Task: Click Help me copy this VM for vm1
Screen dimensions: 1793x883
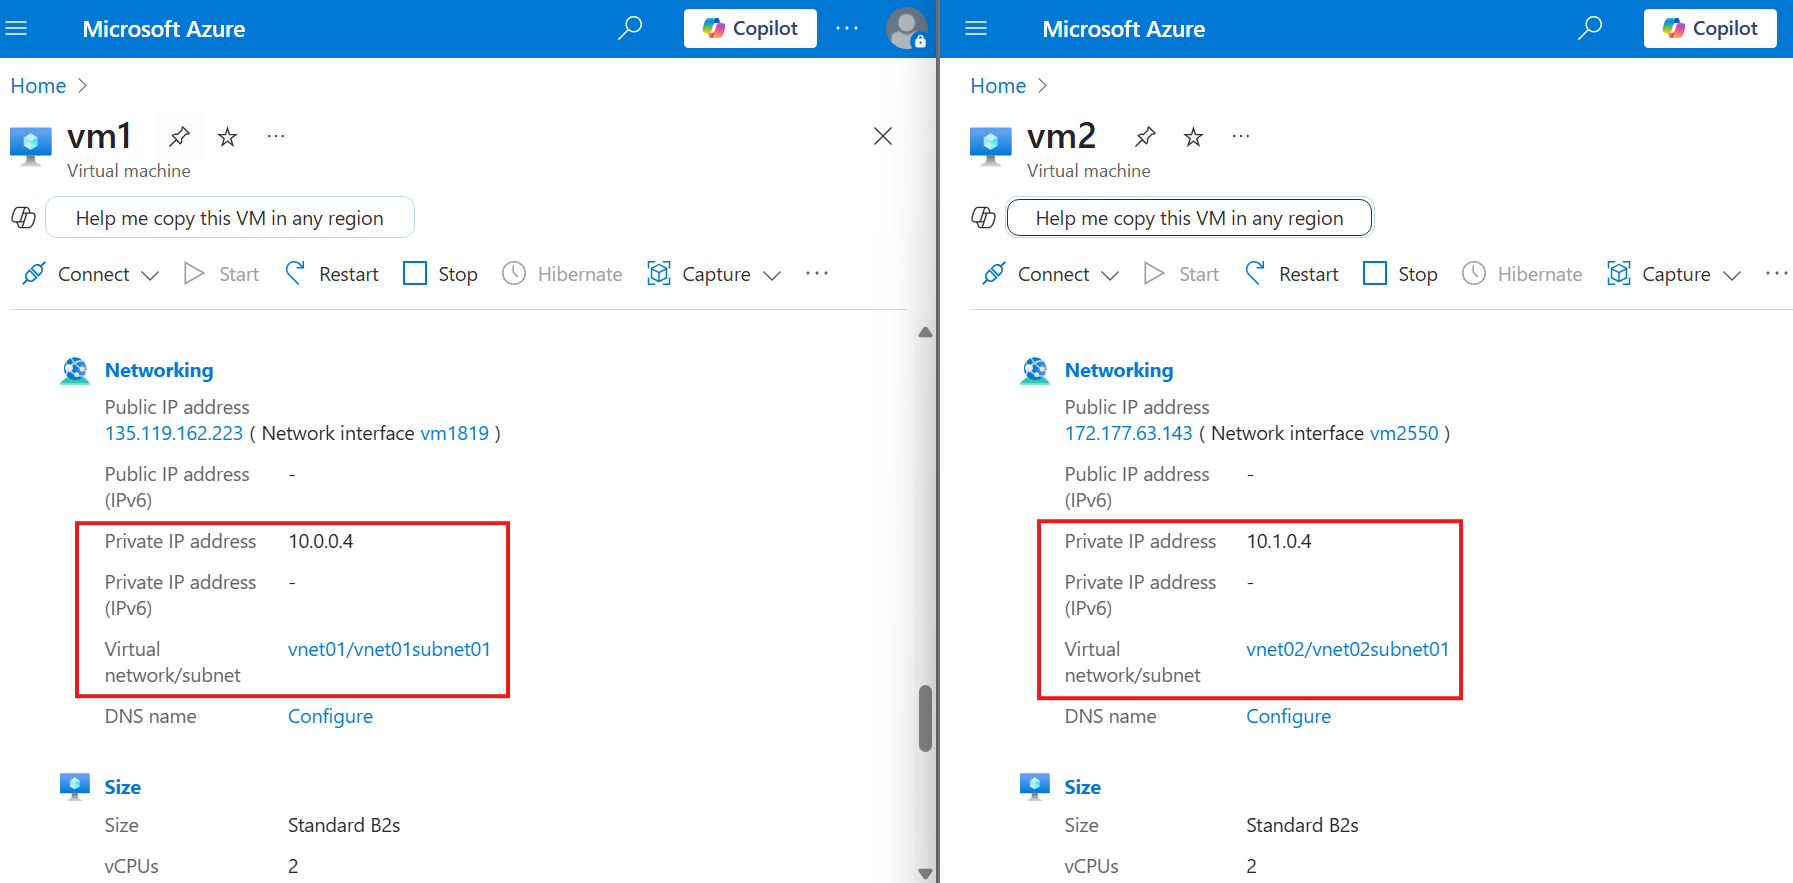Action: point(230,218)
